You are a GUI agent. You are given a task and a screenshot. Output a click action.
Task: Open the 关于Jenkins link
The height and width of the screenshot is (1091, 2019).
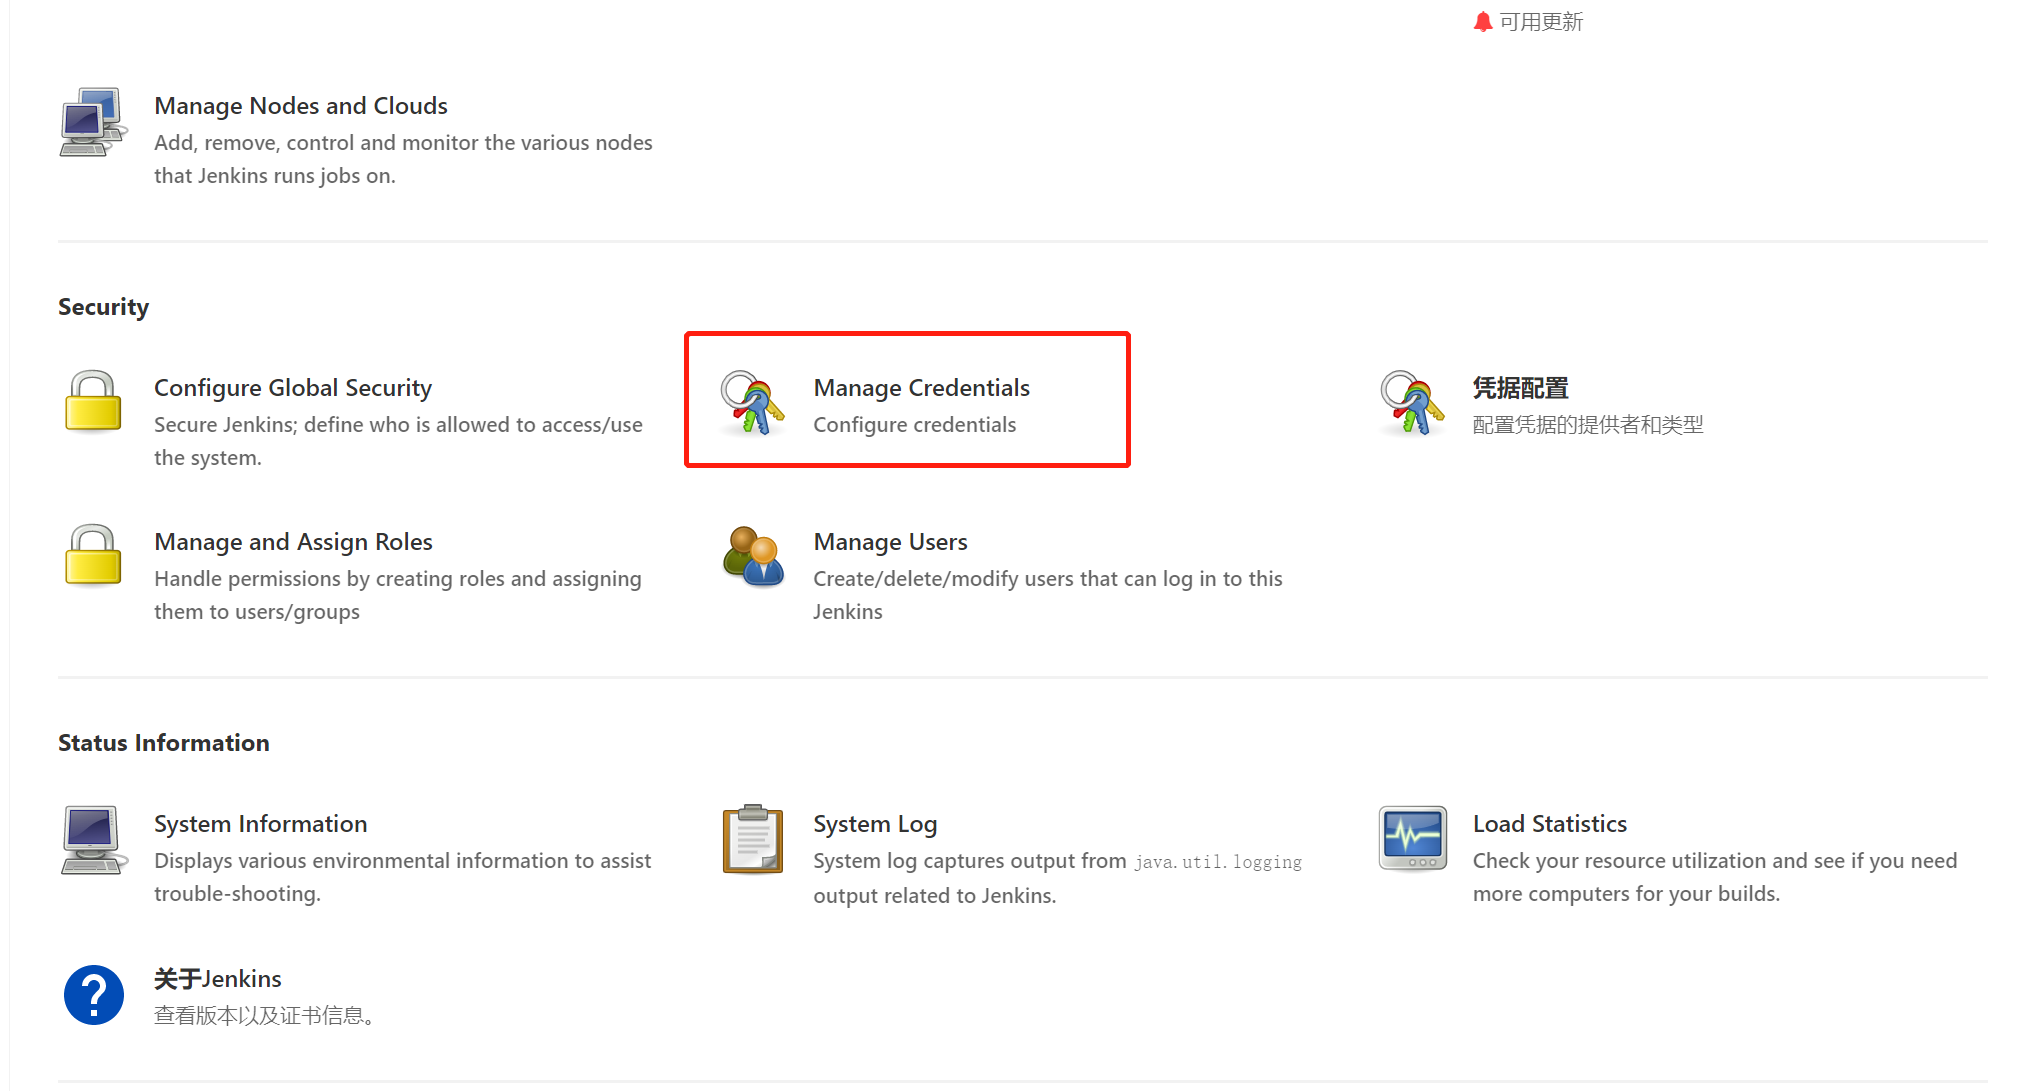pos(217,979)
